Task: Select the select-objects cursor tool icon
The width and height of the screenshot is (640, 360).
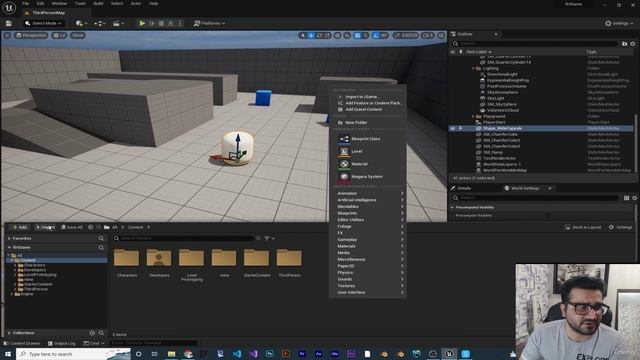Action: pyautogui.click(x=302, y=36)
